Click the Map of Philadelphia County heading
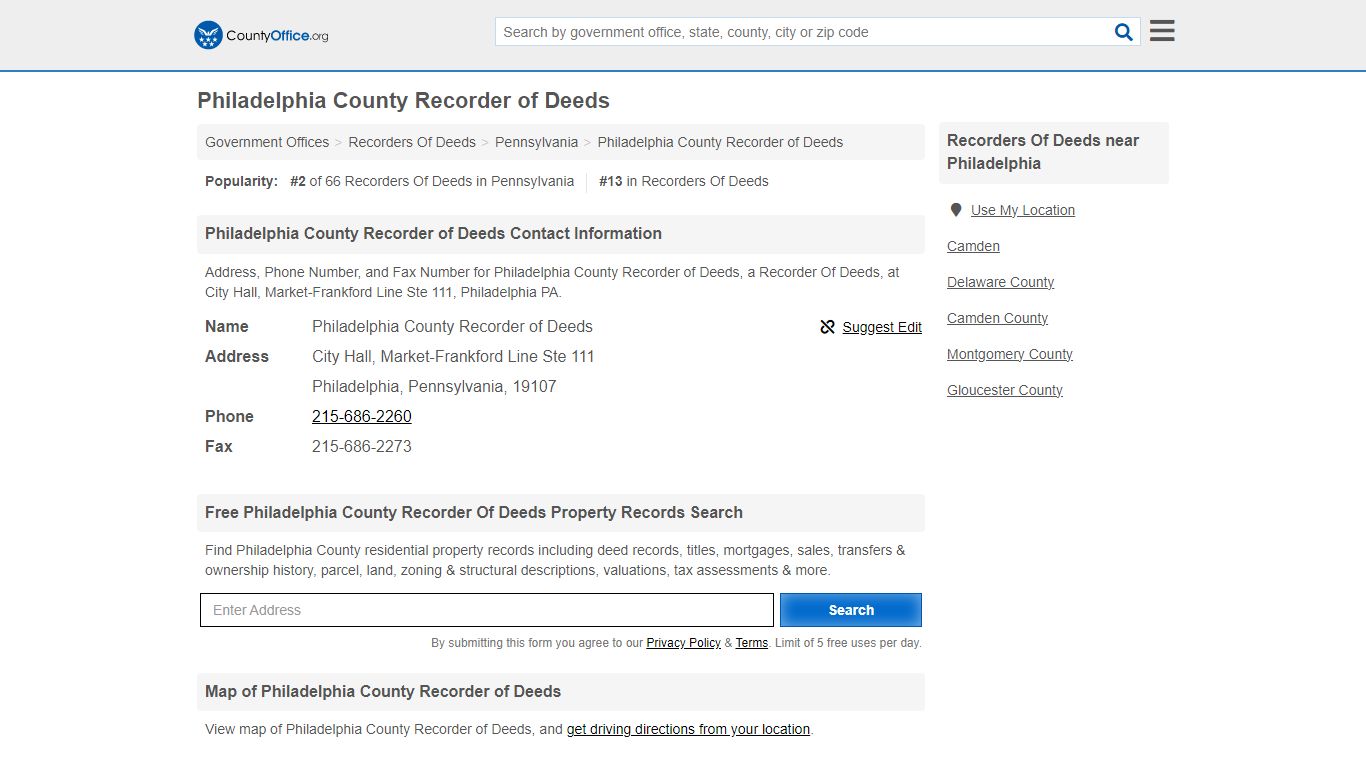Screen dimensions: 1366x768 click(383, 691)
